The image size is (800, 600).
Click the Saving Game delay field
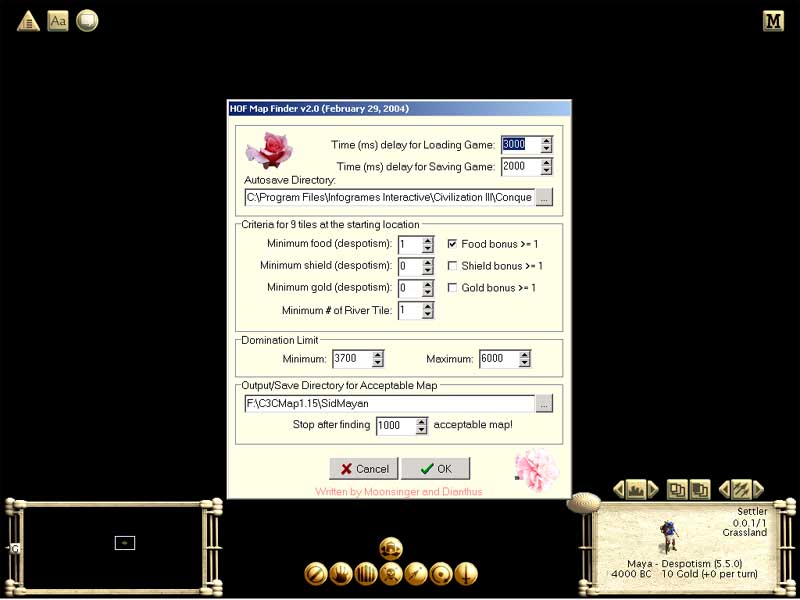(x=521, y=167)
